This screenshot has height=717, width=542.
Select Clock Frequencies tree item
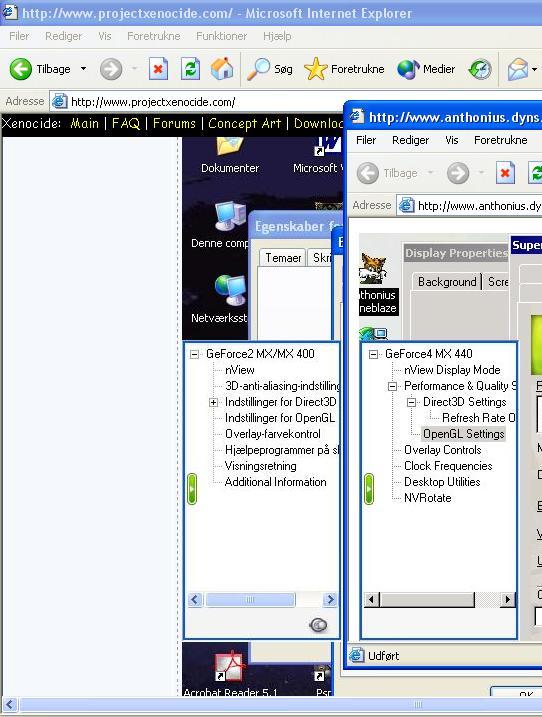[448, 466]
